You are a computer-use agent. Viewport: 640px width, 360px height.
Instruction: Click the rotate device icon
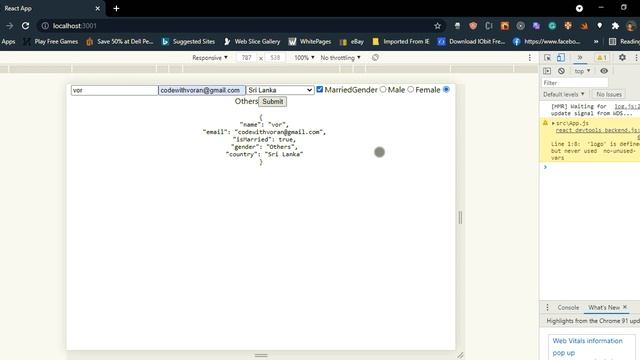pyautogui.click(x=376, y=58)
